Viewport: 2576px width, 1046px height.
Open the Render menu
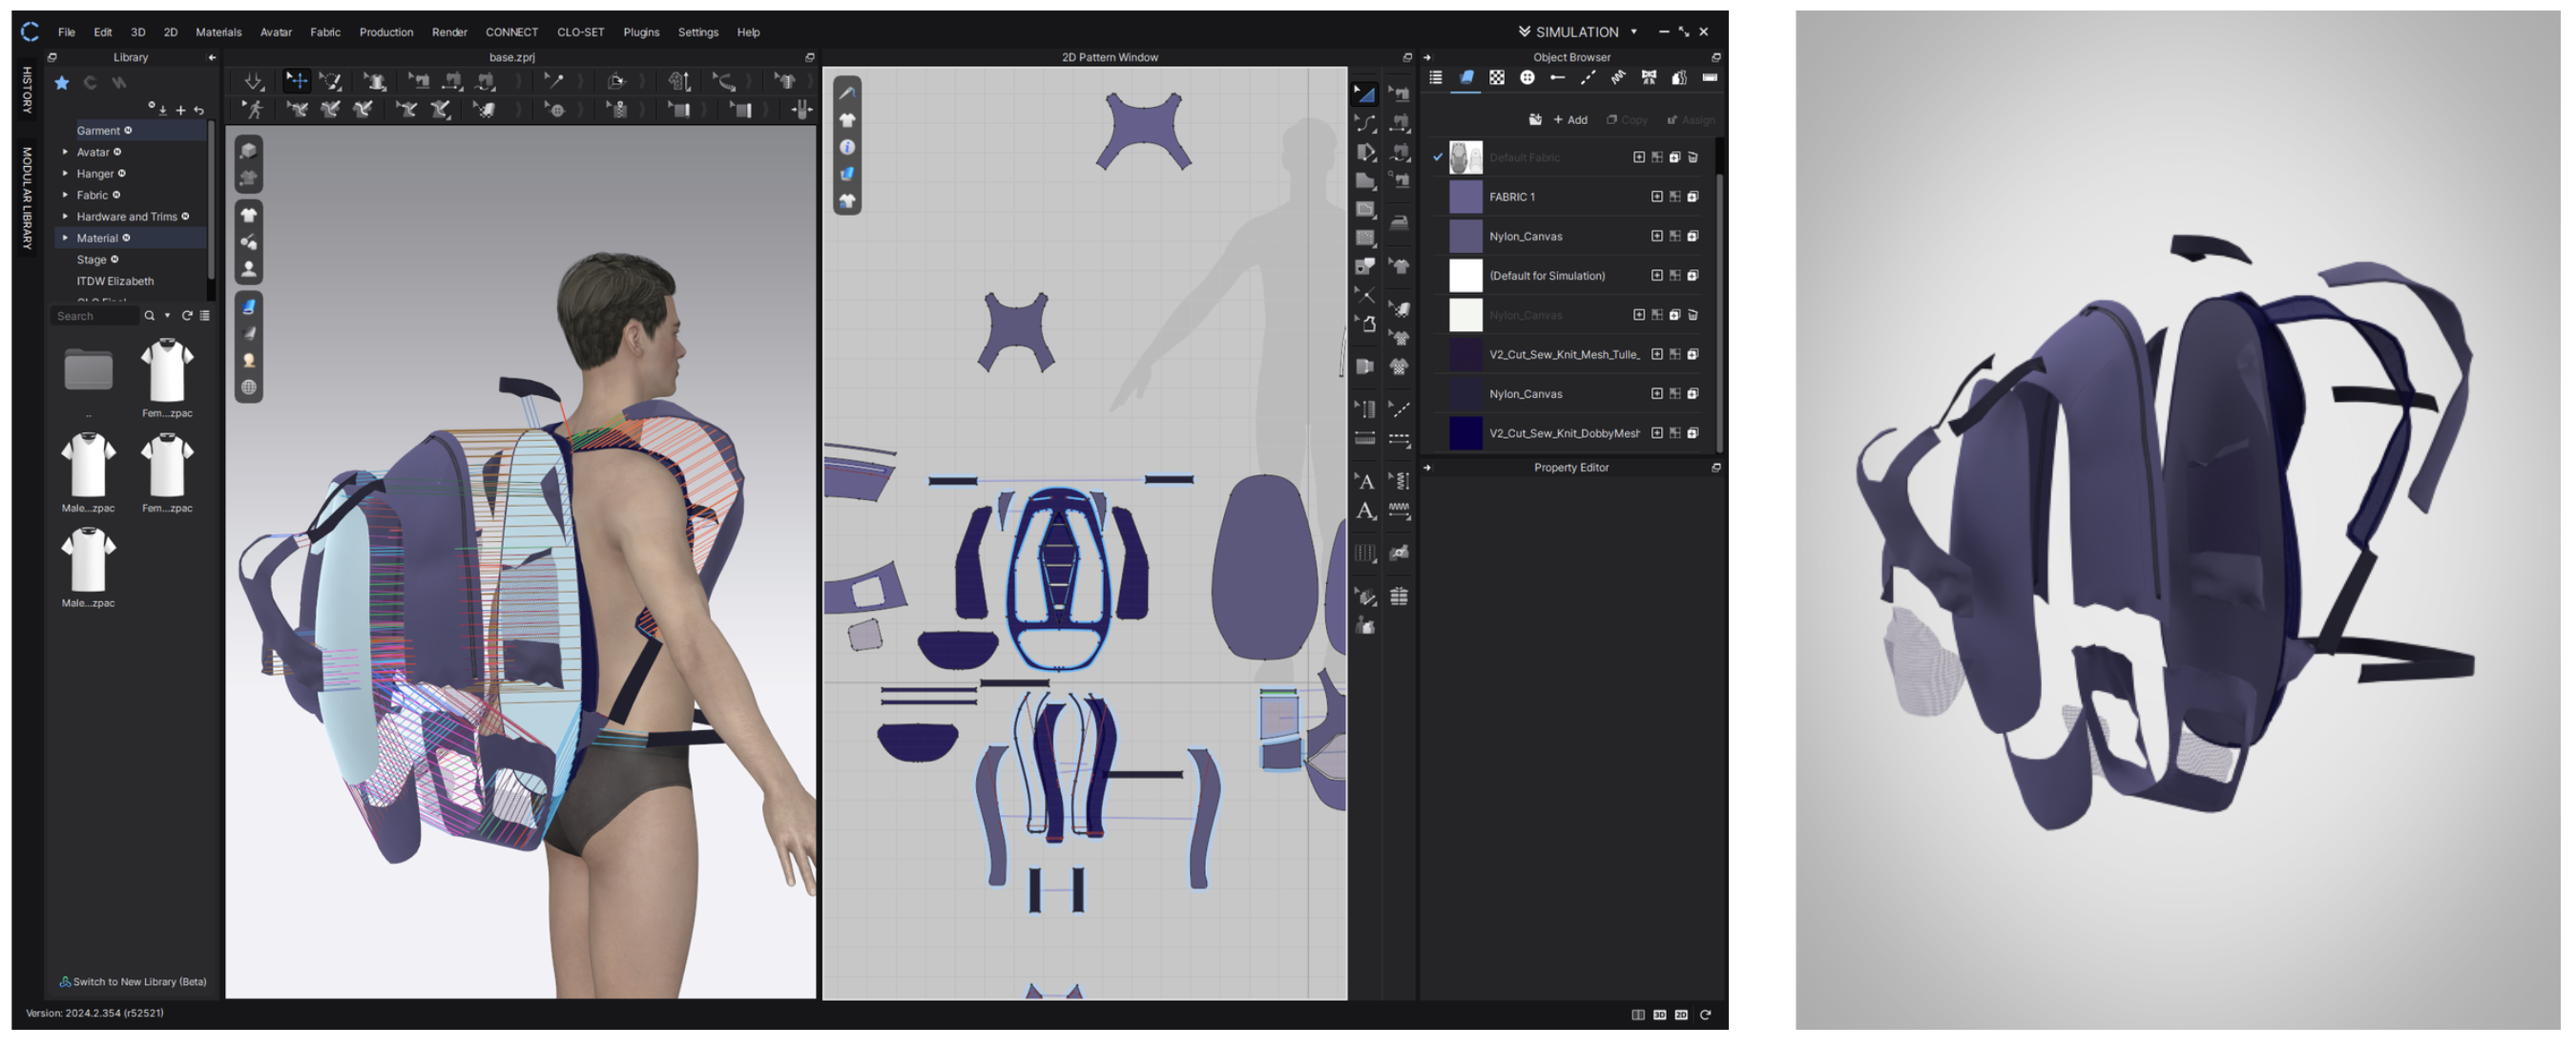pos(449,32)
